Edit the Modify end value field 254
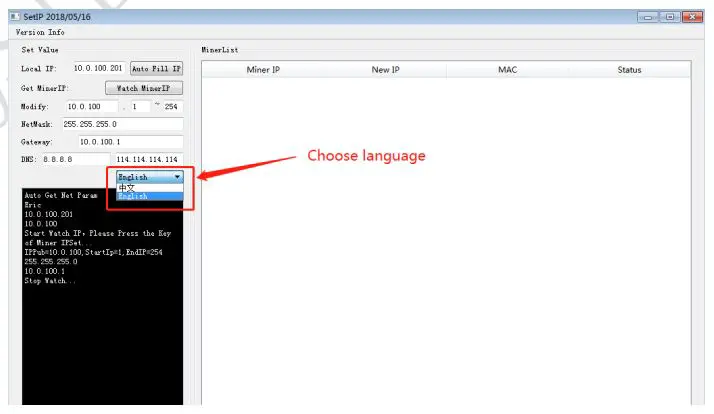The image size is (714, 414). coord(173,107)
